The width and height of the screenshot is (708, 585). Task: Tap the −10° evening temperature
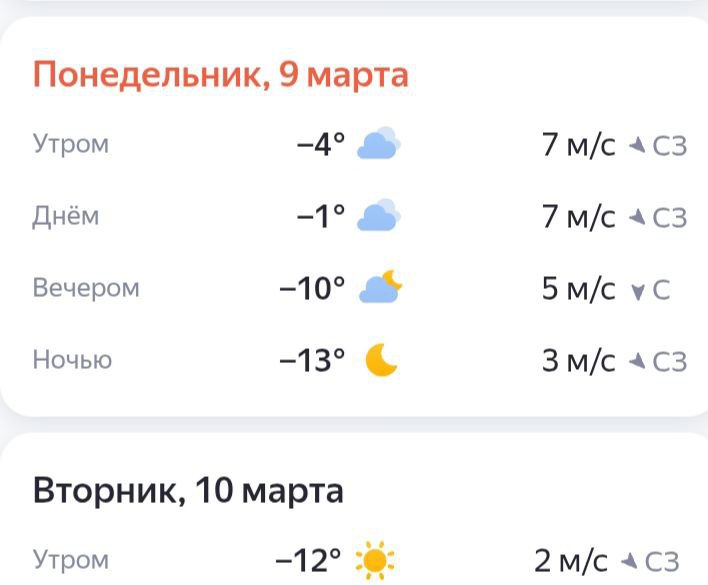(x=312, y=288)
